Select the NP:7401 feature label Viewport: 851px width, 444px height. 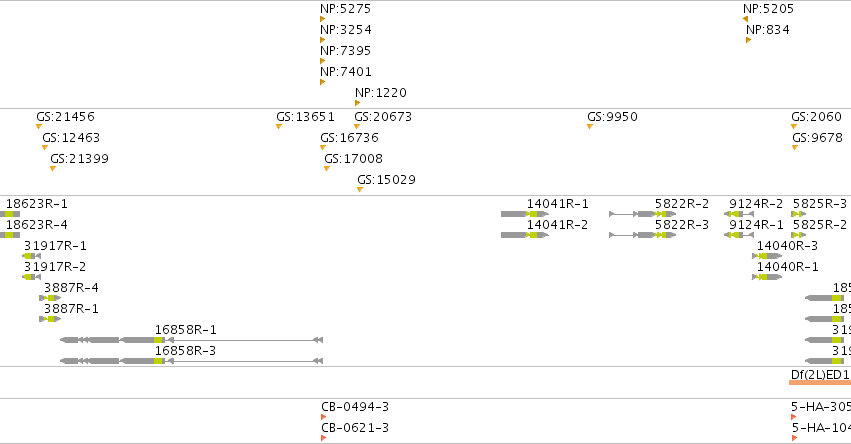345,72
